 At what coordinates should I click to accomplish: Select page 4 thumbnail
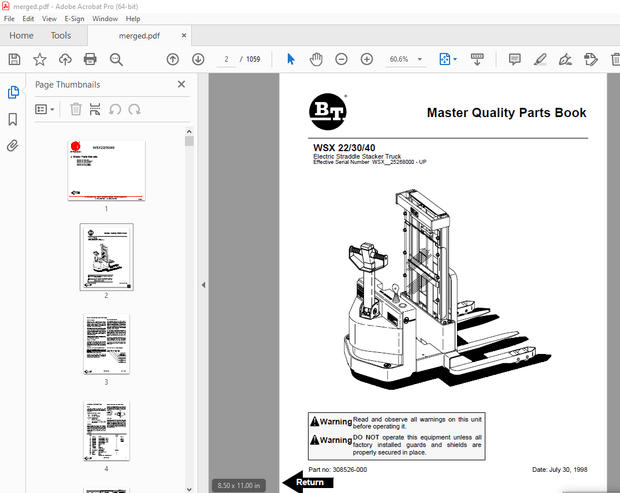(x=106, y=431)
